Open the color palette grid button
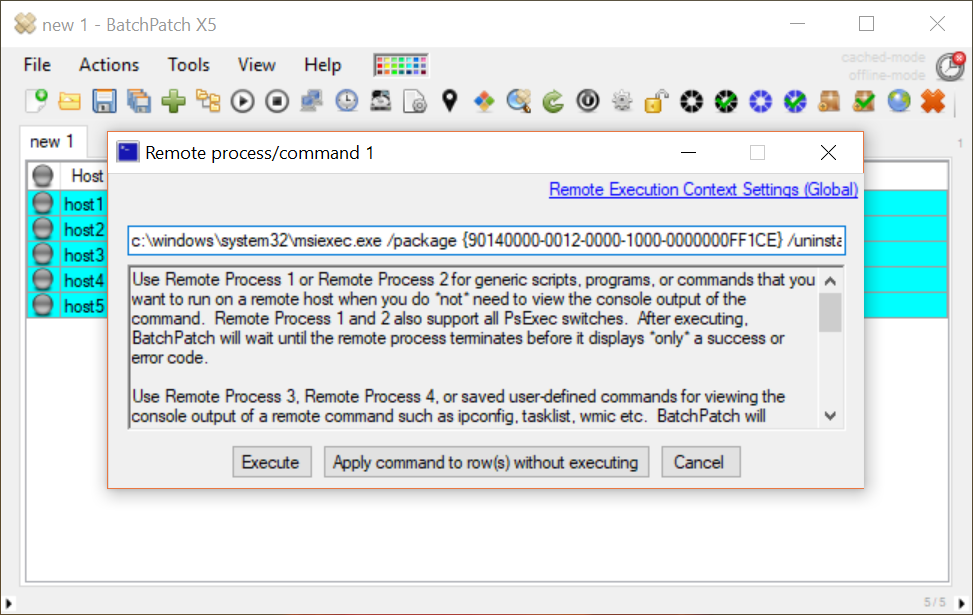Image resolution: width=973 pixels, height=615 pixels. click(401, 65)
